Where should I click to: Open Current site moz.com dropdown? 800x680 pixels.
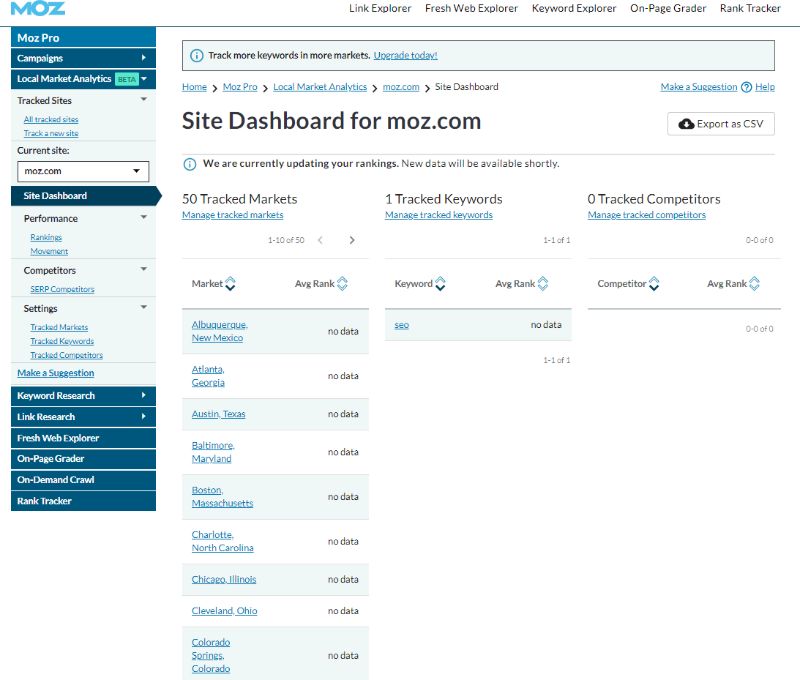(83, 171)
